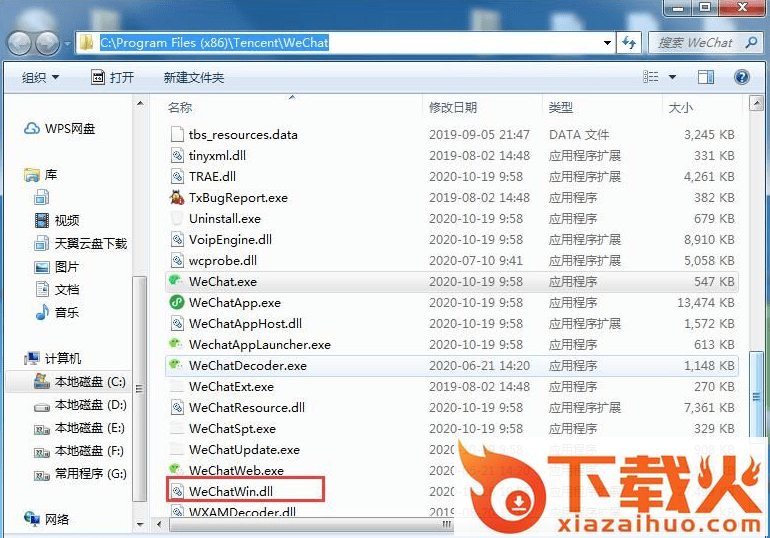Open the 组织 dropdown menu
The image size is (770, 538).
40,77
